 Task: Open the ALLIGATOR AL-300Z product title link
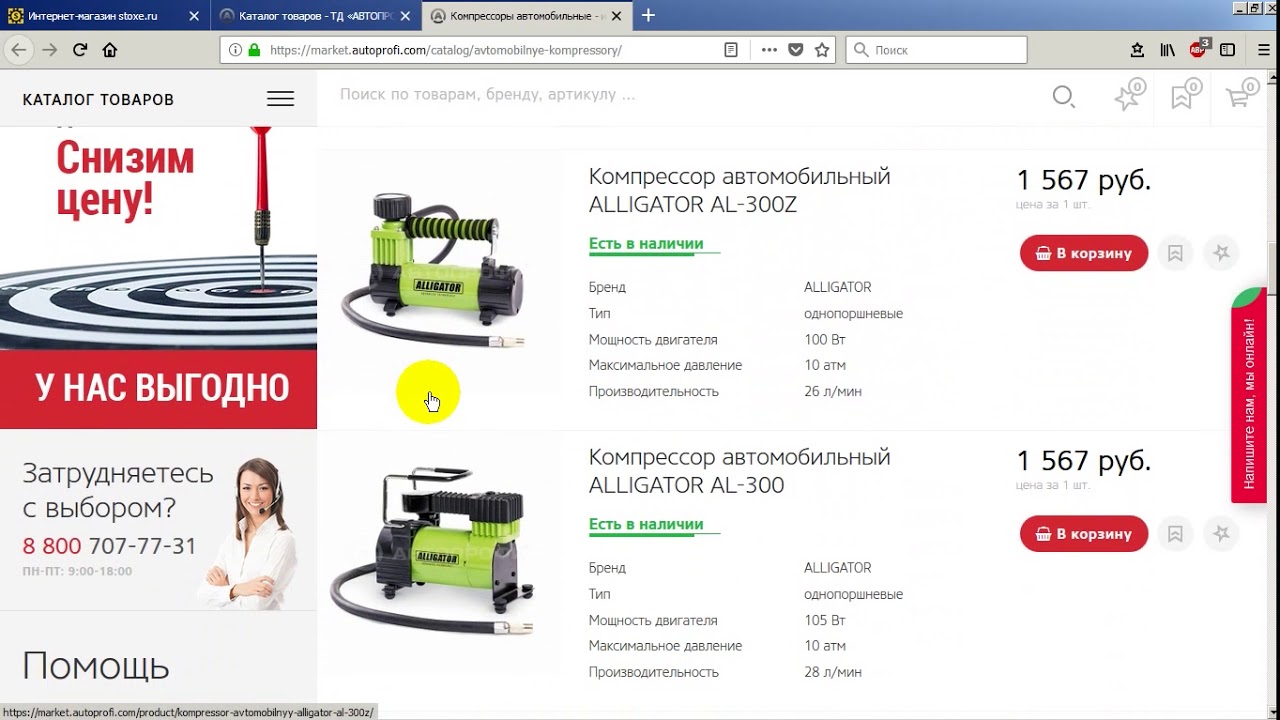(x=739, y=190)
